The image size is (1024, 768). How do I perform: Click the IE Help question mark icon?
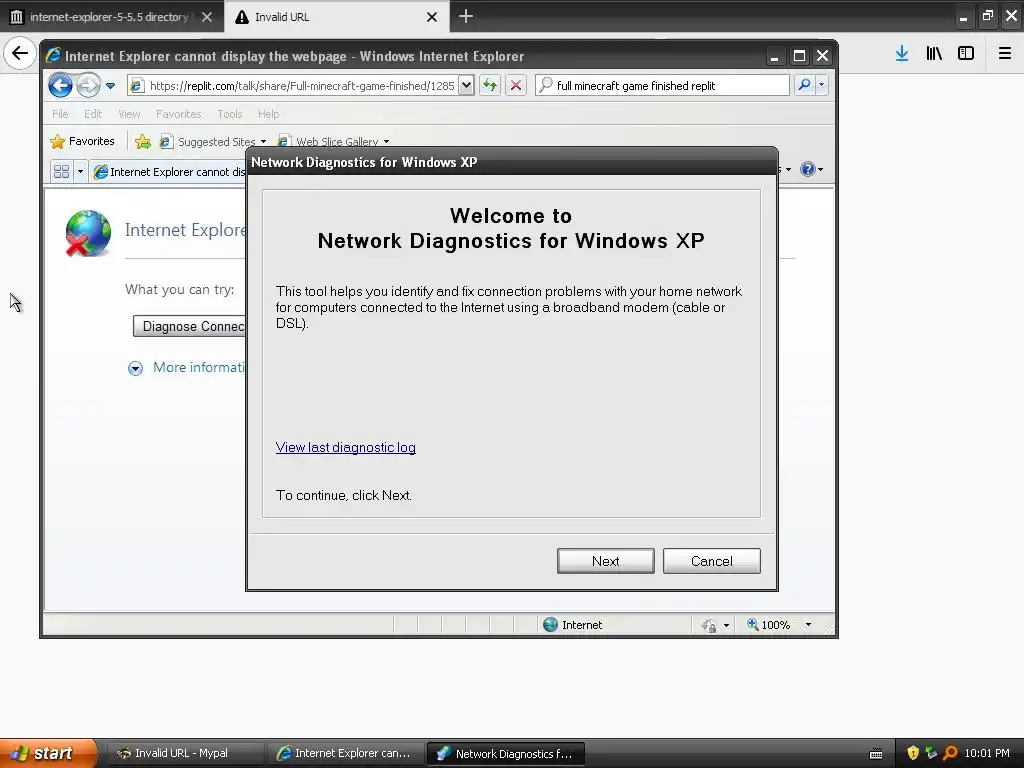808,169
